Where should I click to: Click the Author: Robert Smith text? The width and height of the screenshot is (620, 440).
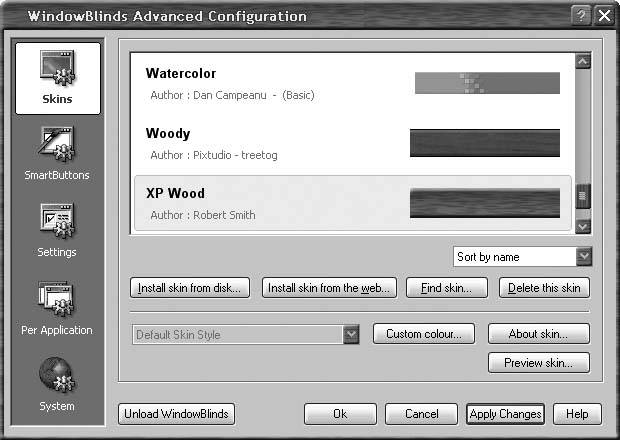[203, 215]
